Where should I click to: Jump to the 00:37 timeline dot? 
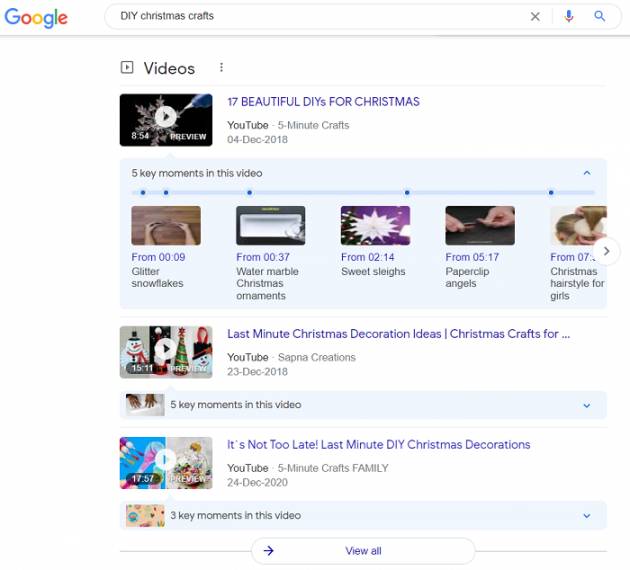(x=166, y=192)
